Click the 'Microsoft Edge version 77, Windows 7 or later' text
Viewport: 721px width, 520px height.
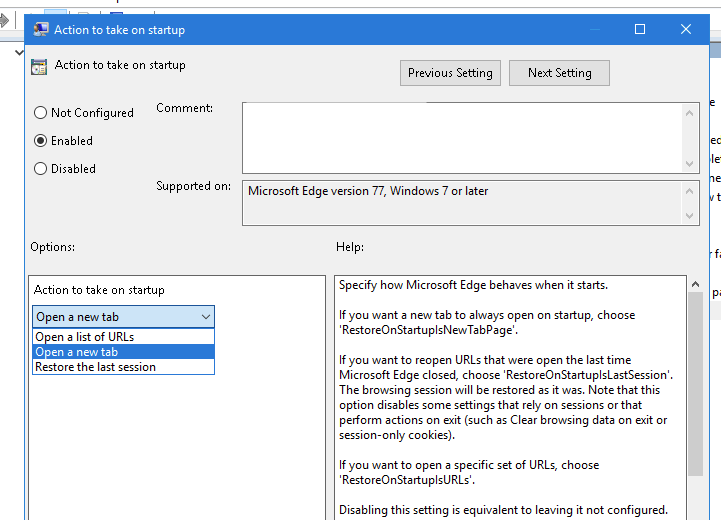click(368, 191)
